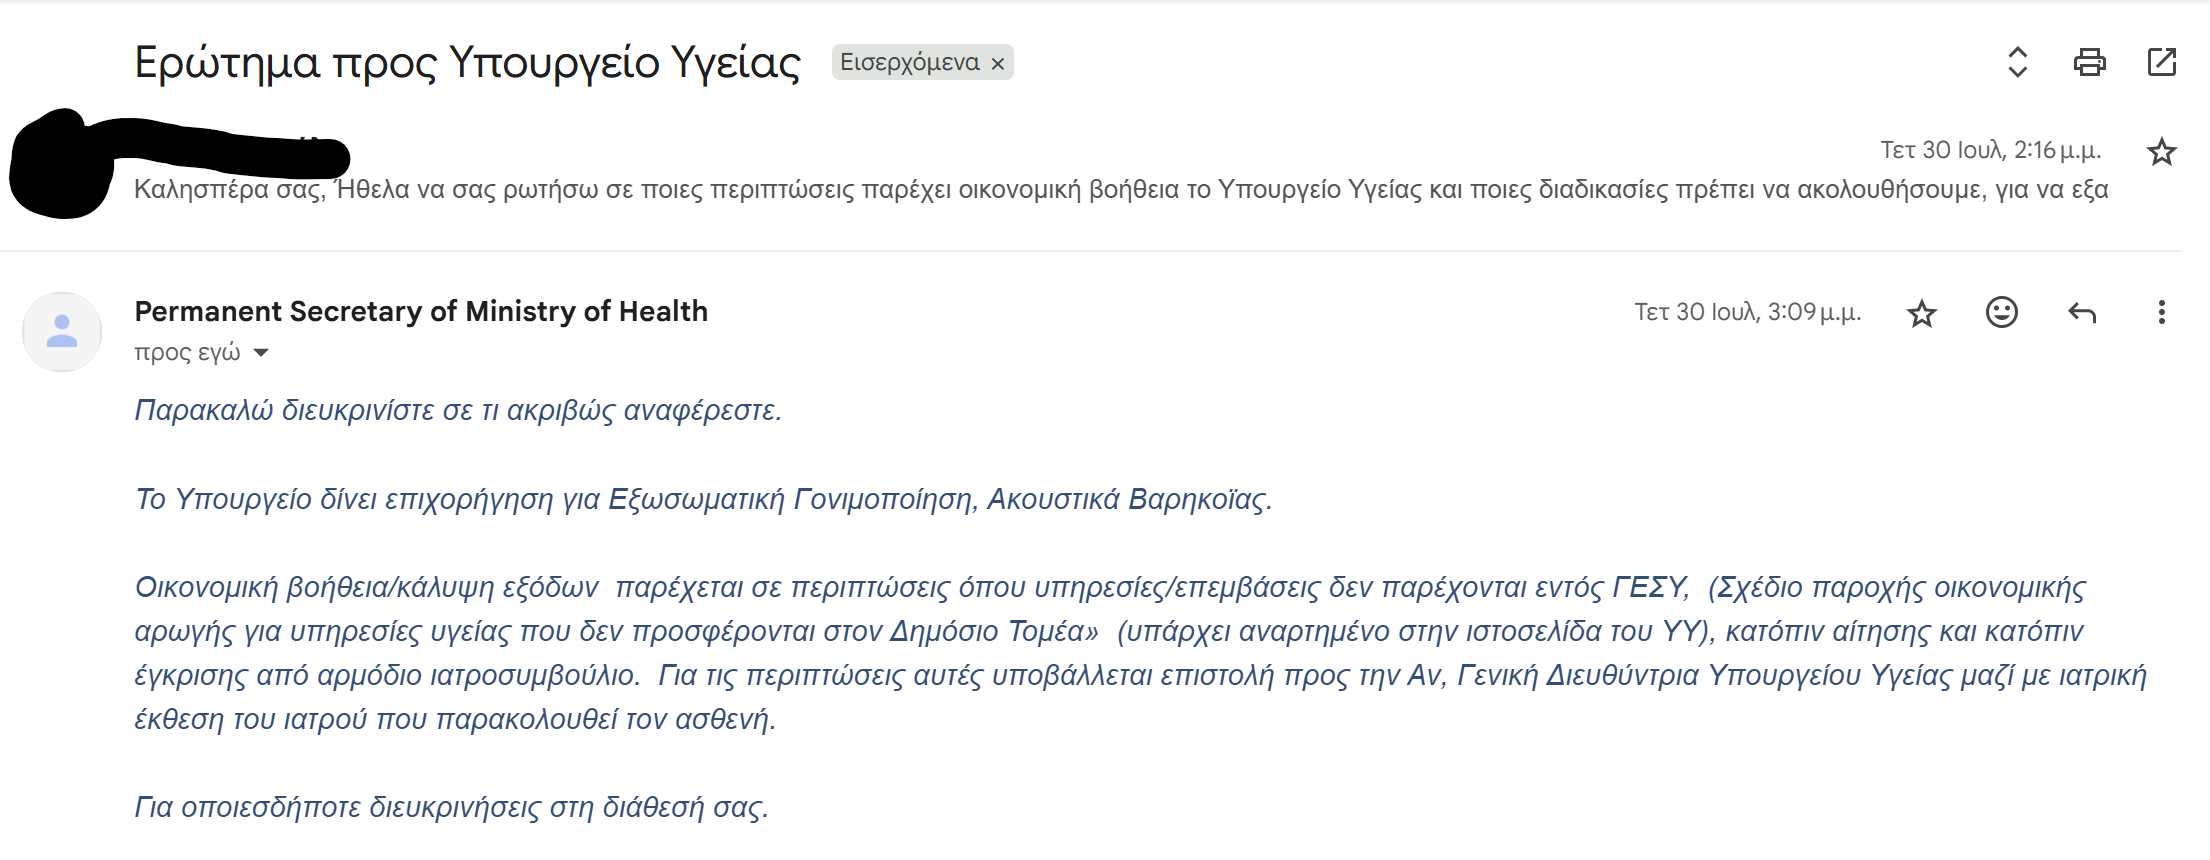Click the sender's avatar profile picture
This screenshot has height=860, width=2210.
point(62,332)
